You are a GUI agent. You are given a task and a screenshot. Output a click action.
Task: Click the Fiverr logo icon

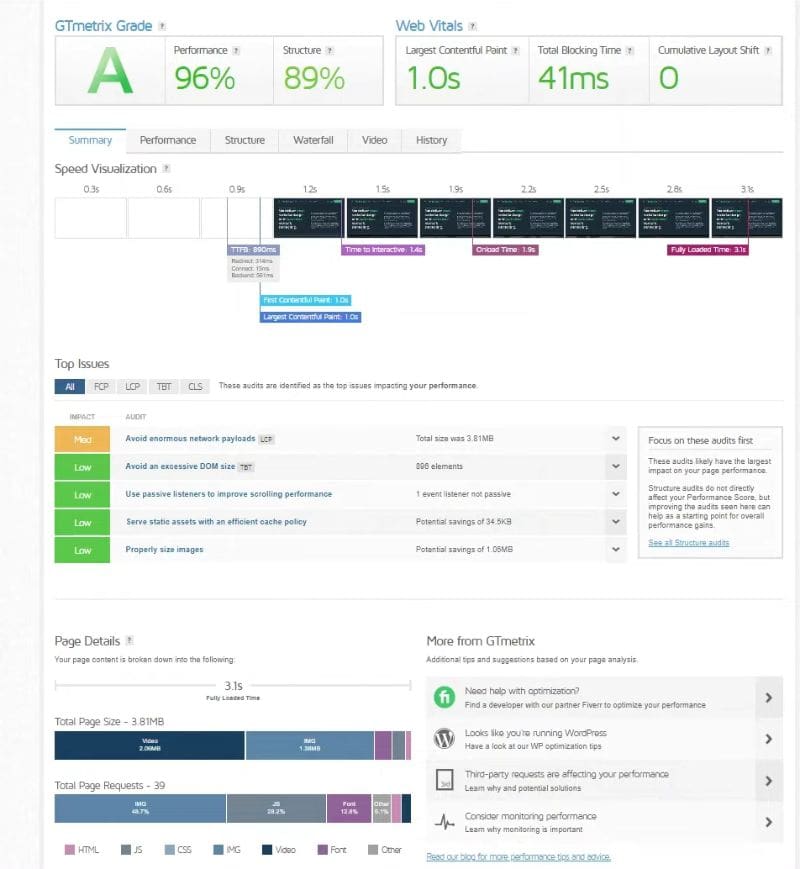444,697
